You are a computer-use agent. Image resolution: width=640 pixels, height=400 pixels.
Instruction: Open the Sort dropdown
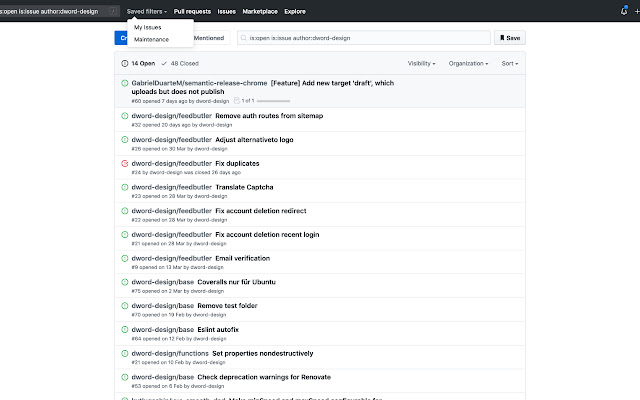(x=509, y=63)
